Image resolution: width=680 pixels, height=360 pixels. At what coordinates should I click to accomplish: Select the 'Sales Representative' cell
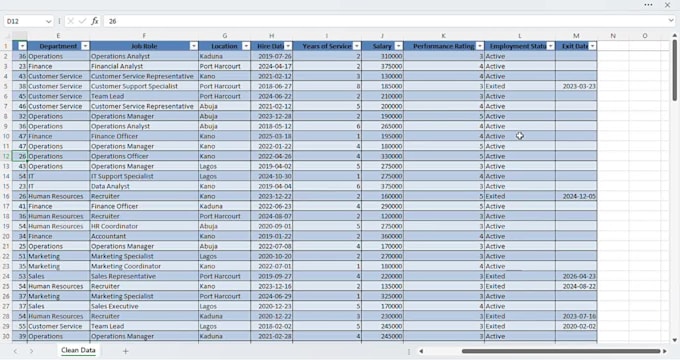[x=144, y=276]
